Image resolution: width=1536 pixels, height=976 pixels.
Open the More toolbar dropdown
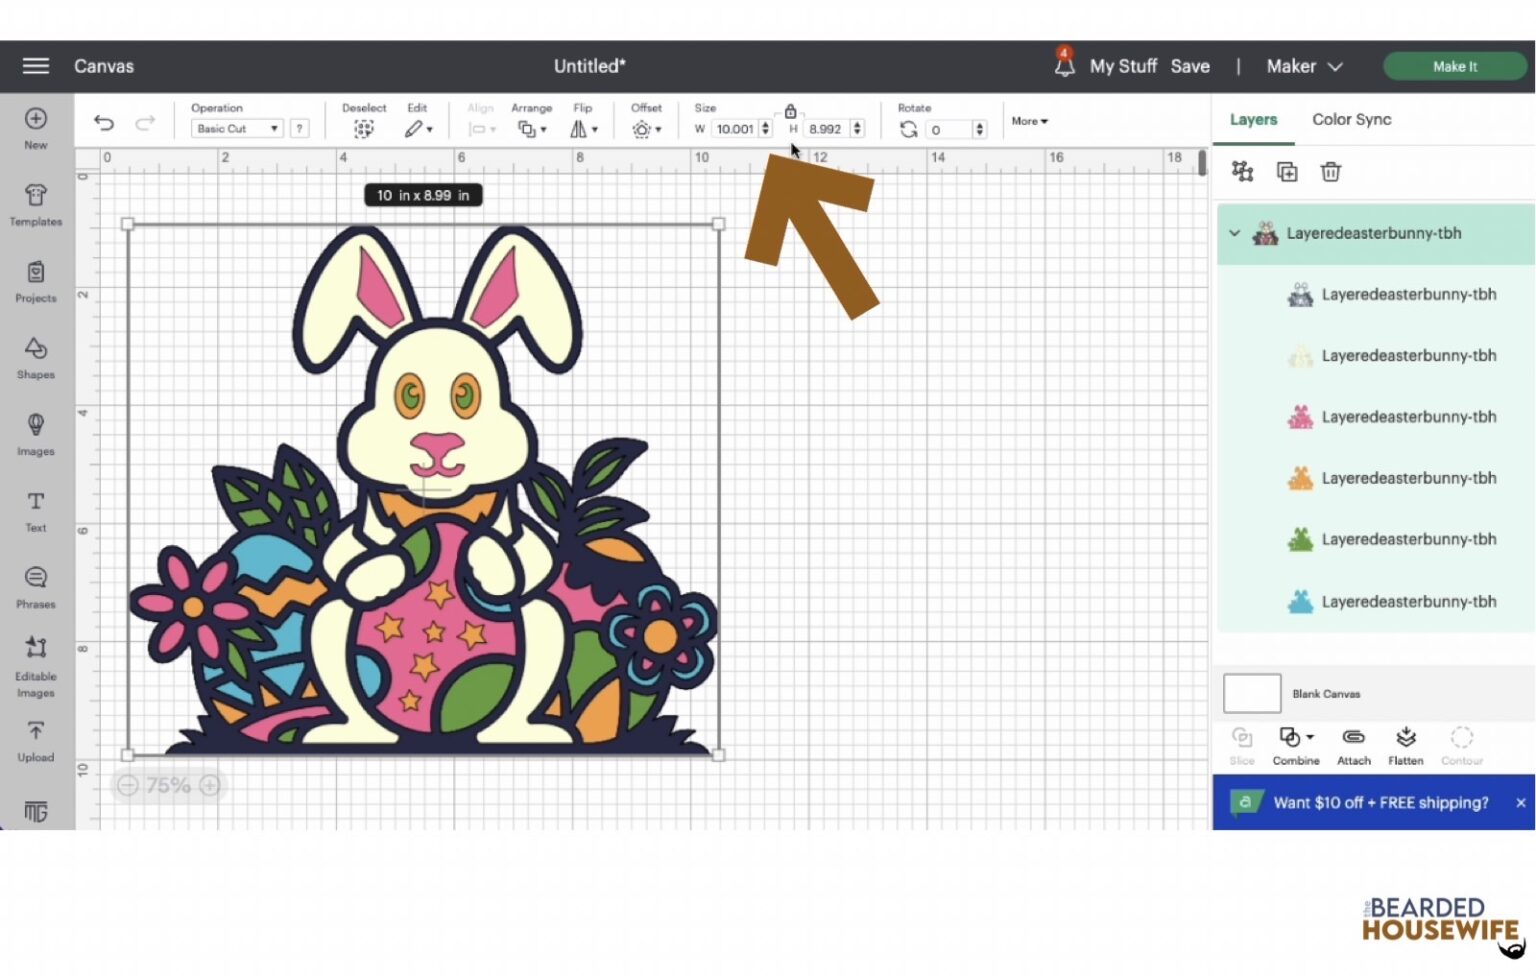coord(1029,121)
